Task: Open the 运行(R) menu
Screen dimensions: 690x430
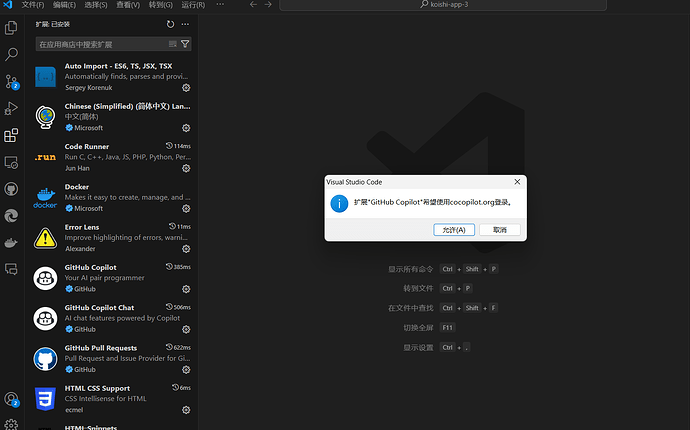Action: click(x=193, y=5)
